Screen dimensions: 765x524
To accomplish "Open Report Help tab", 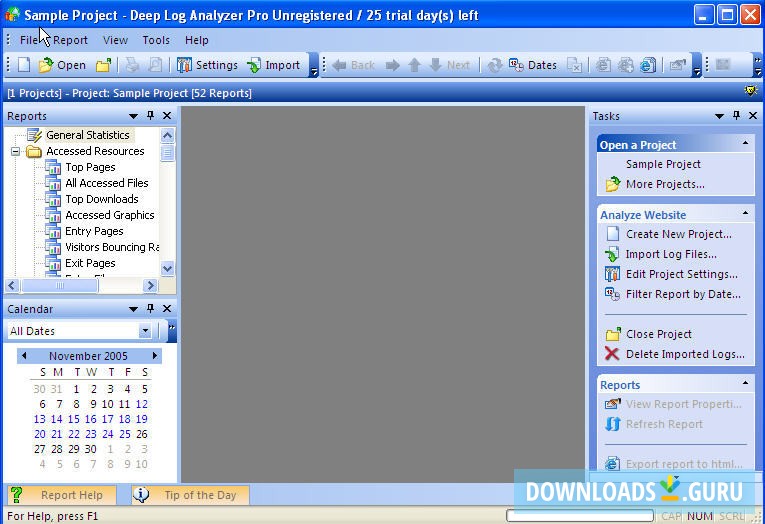I will (x=61, y=495).
